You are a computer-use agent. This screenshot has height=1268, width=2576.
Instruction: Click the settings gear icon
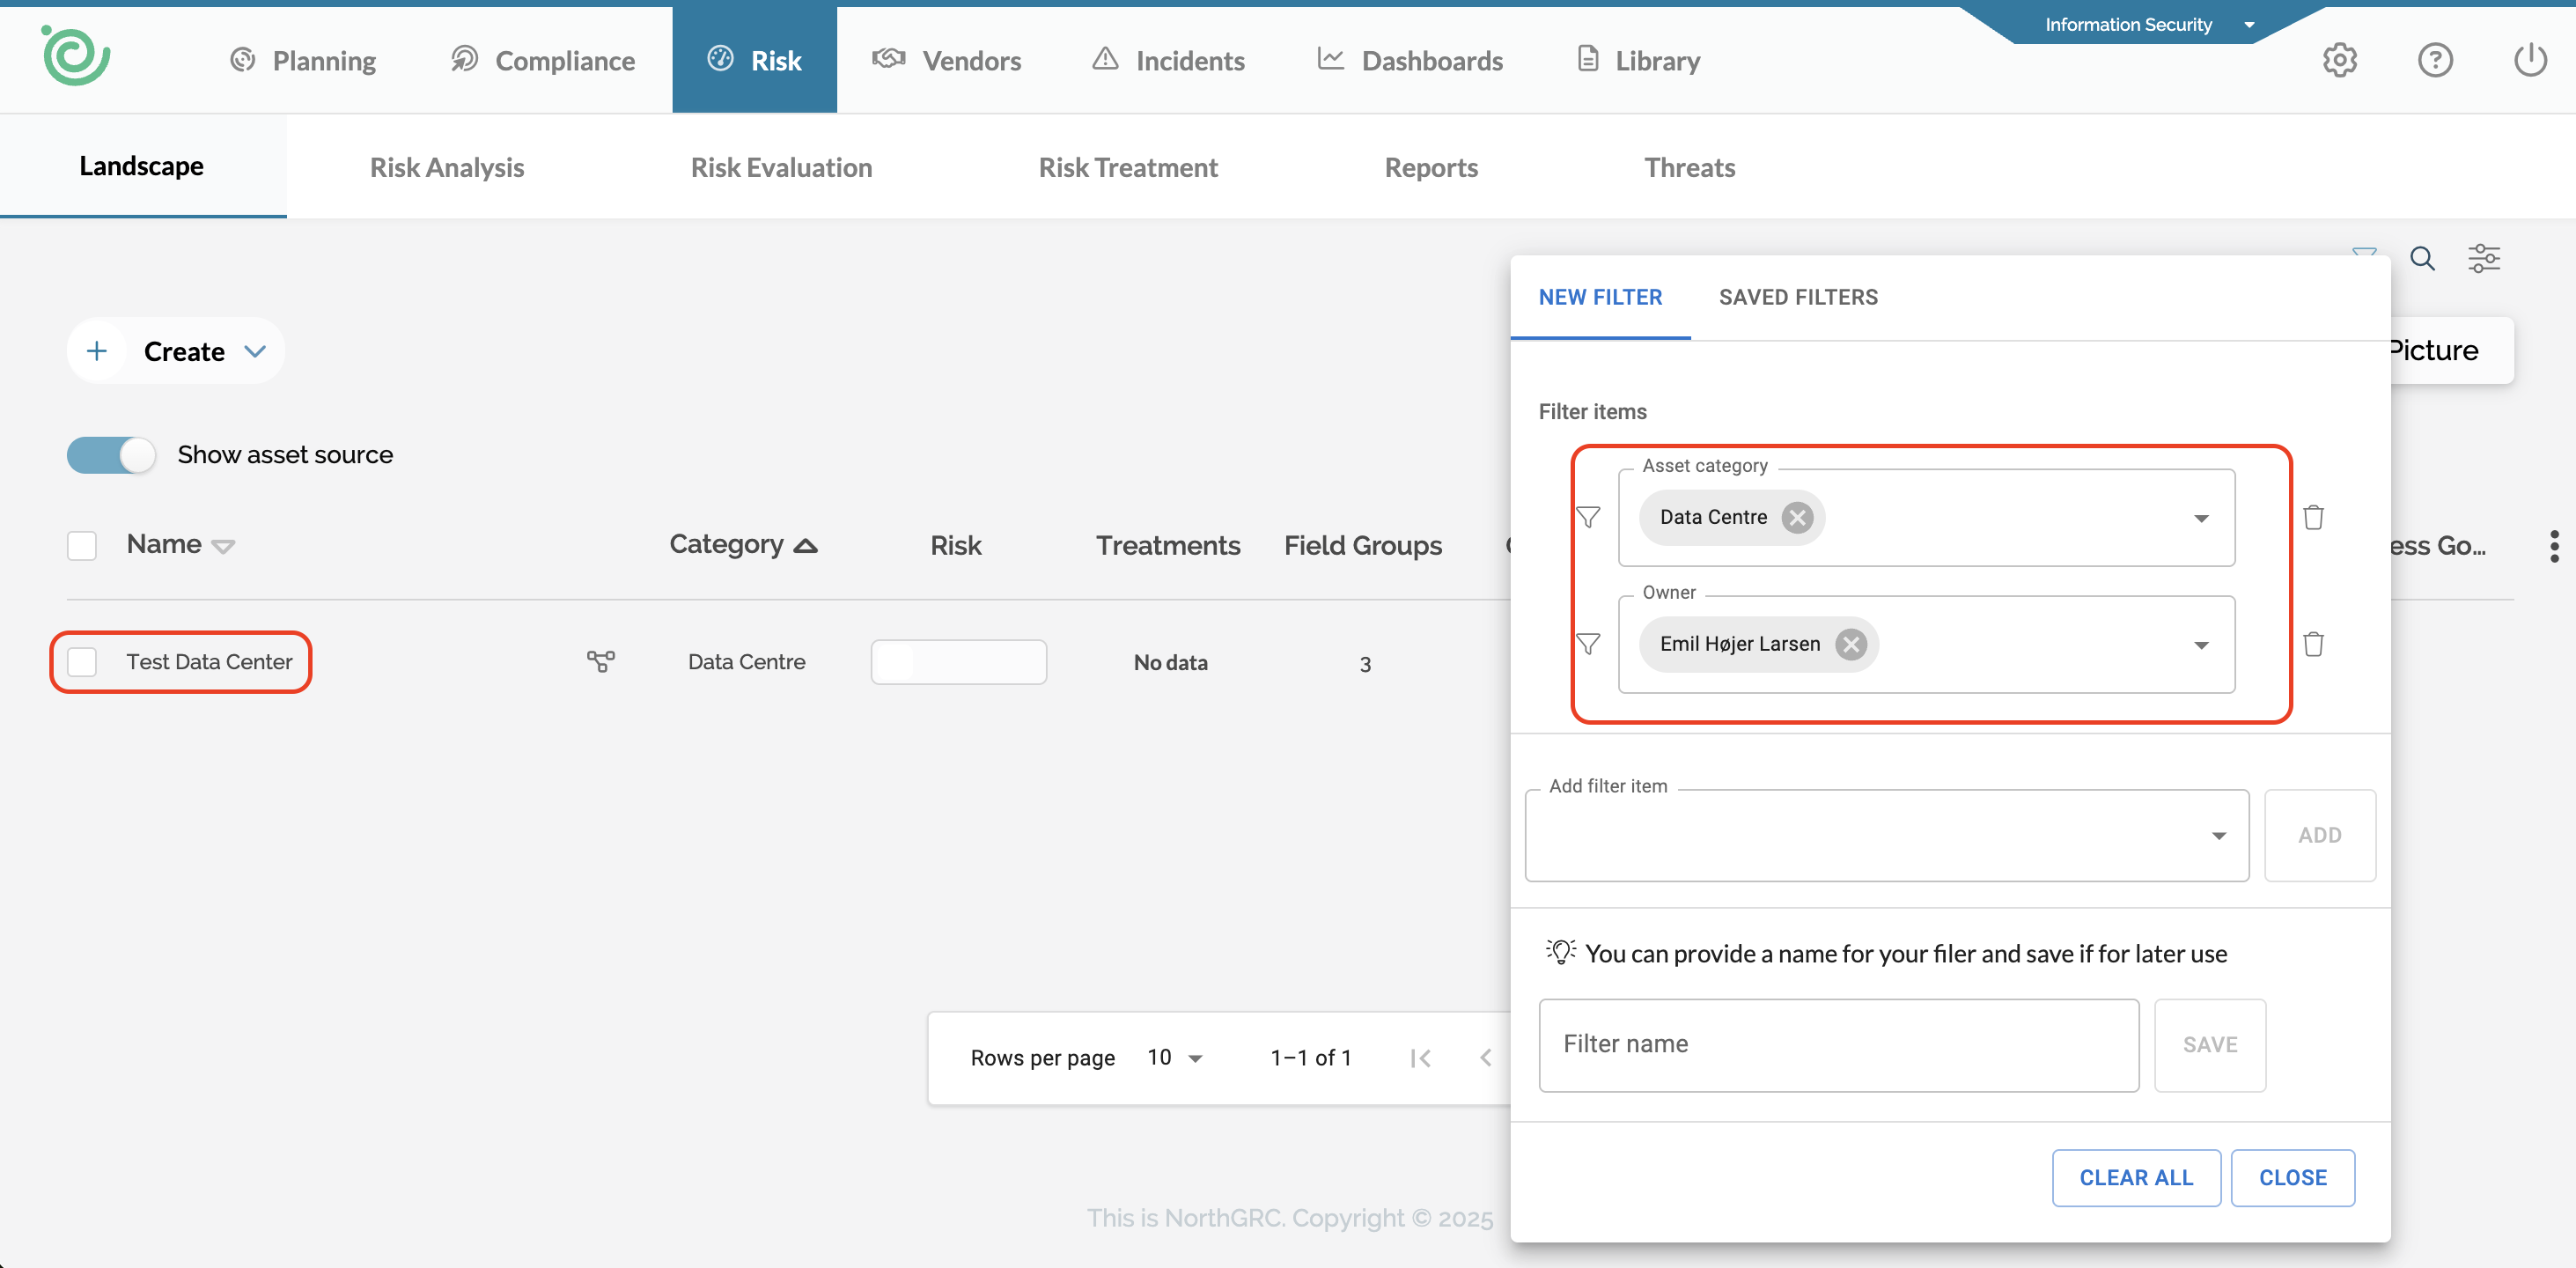pyautogui.click(x=2339, y=60)
